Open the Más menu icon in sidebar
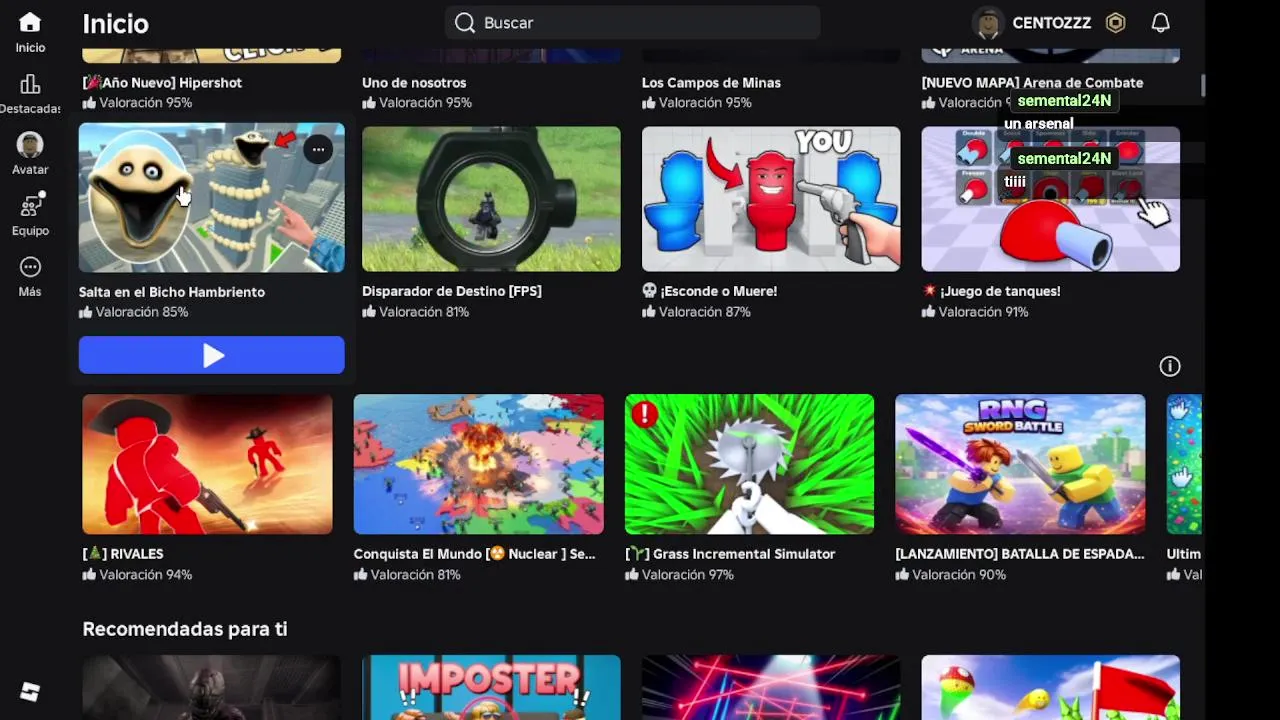Image resolution: width=1280 pixels, height=720 pixels. coord(30,267)
